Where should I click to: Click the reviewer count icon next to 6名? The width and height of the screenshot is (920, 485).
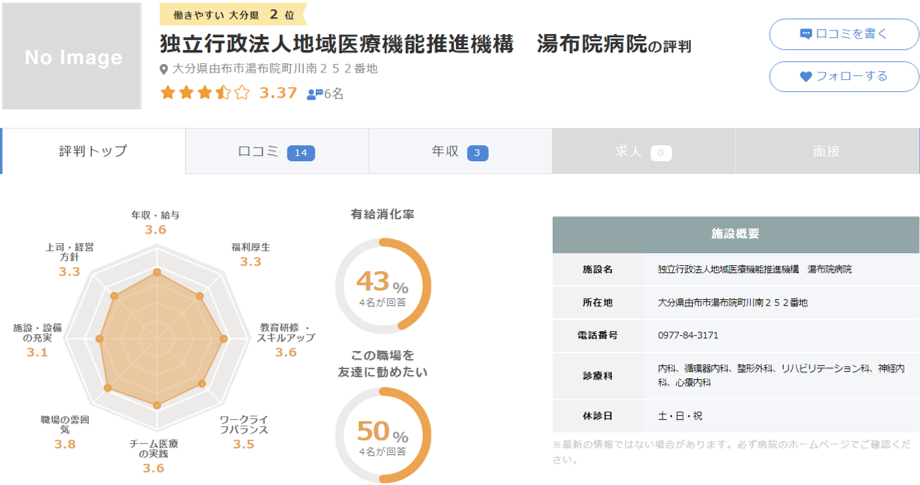tap(314, 94)
